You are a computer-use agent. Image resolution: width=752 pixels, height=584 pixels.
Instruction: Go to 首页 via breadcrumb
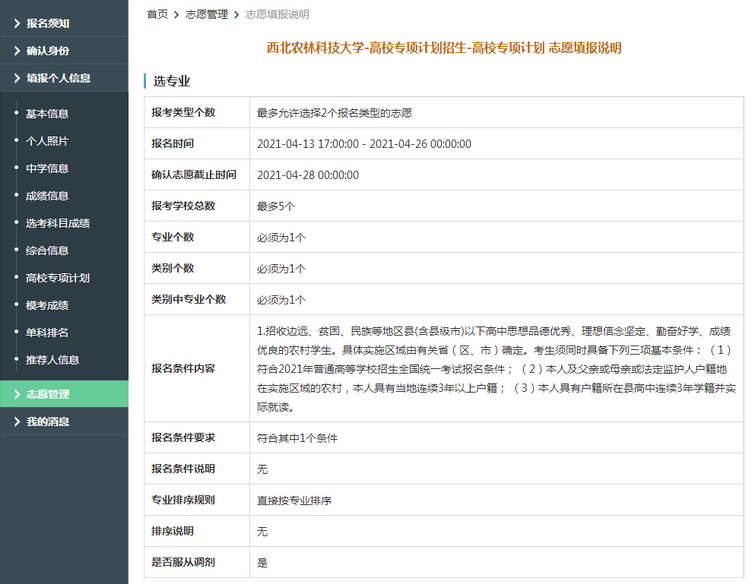[x=157, y=14]
